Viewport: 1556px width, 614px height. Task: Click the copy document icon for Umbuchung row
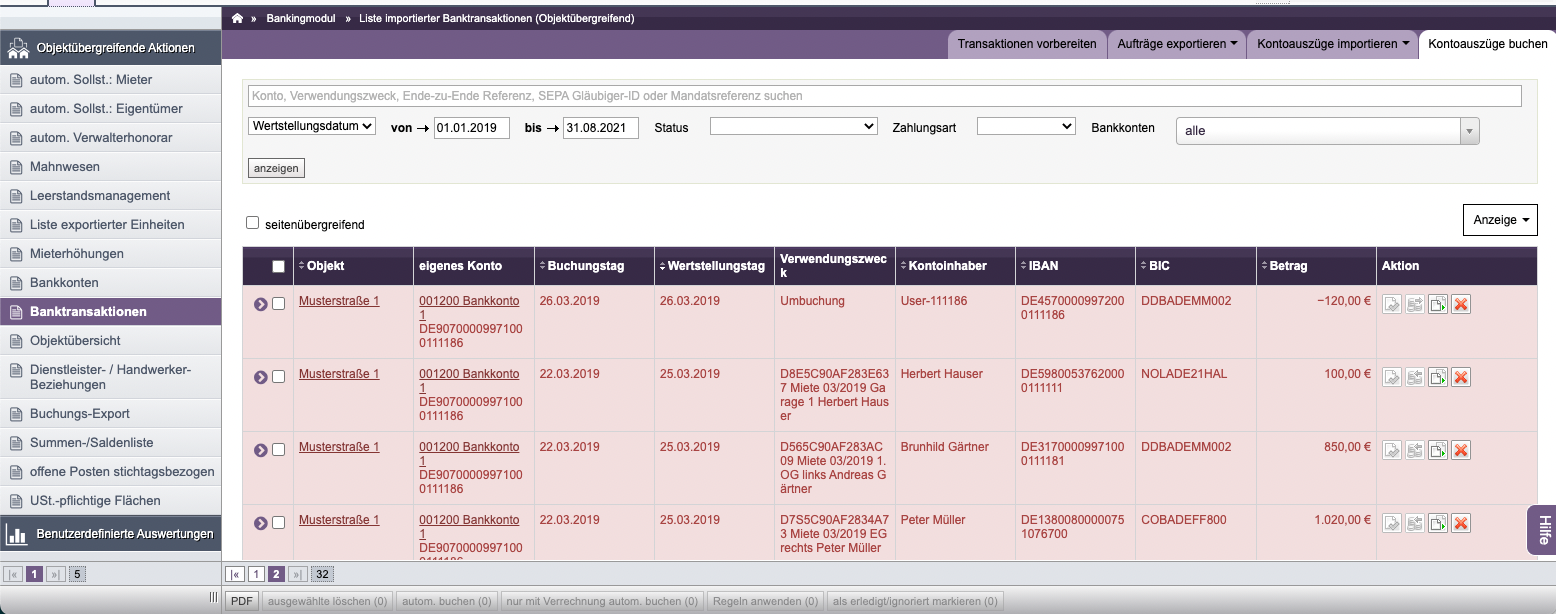(x=1438, y=304)
